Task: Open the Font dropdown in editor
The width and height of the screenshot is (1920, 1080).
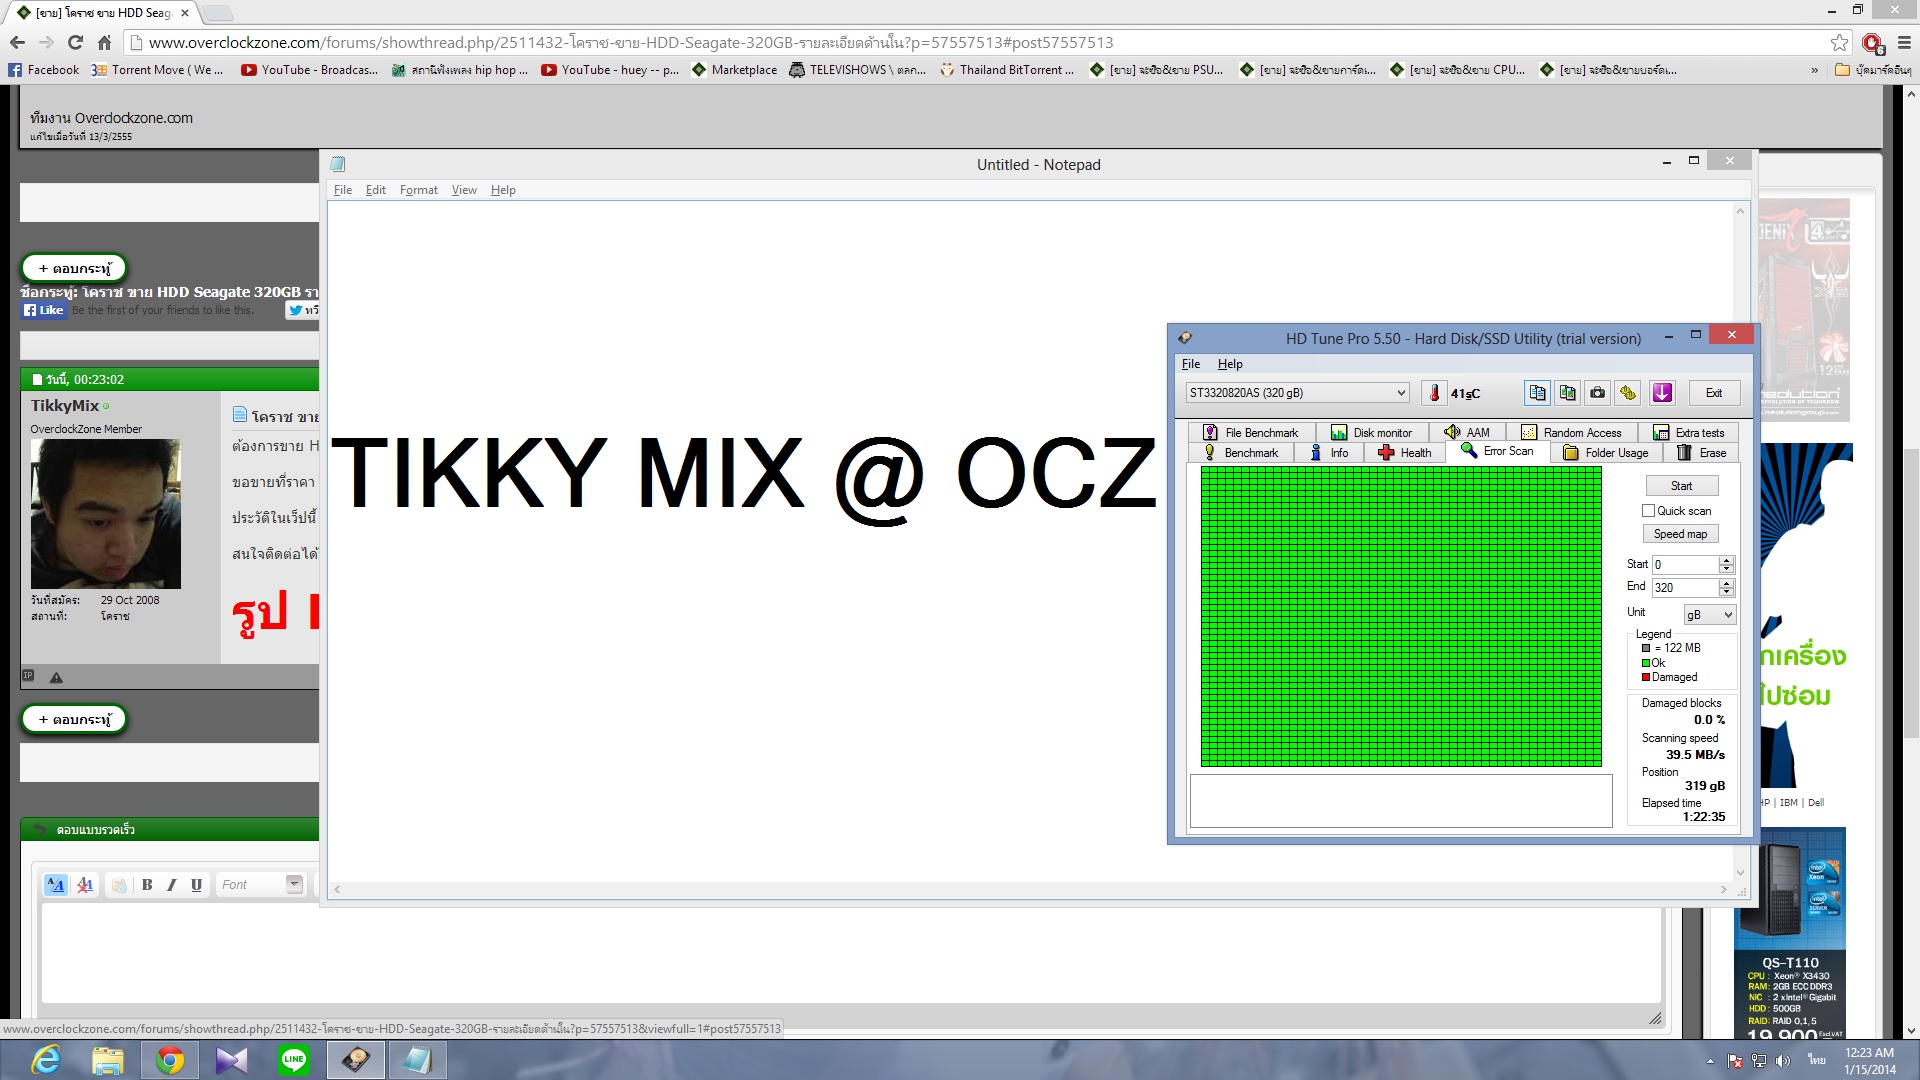Action: coord(294,884)
